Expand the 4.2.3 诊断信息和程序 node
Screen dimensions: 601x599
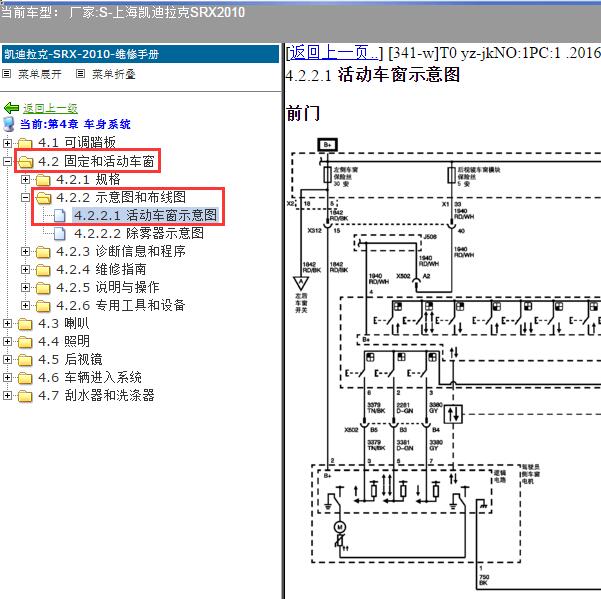(25, 251)
